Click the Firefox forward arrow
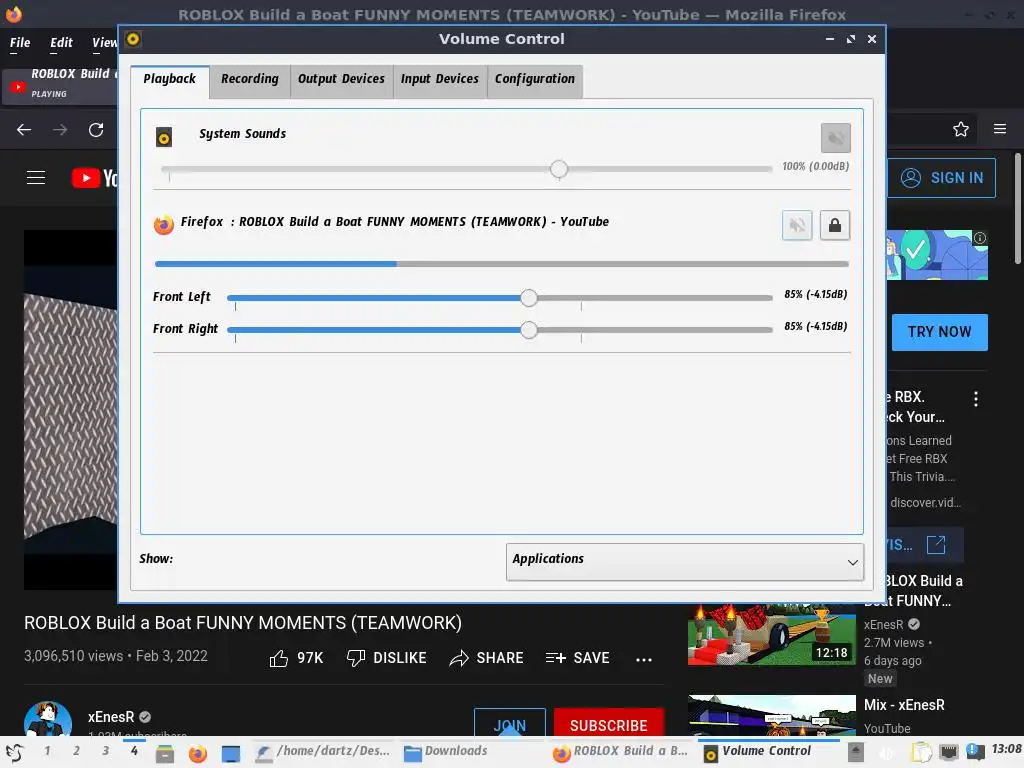 (60, 129)
